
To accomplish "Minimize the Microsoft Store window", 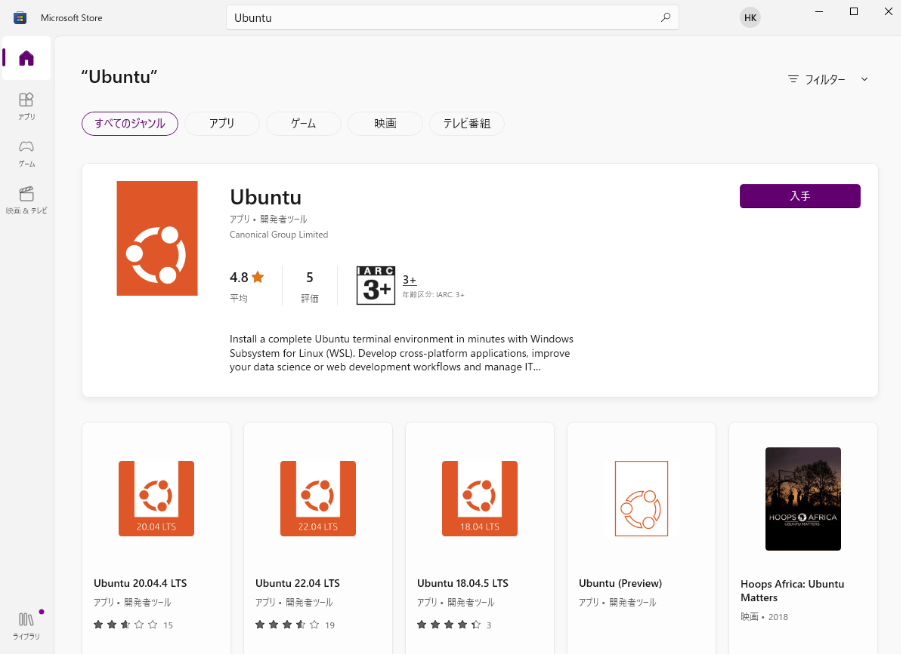I will (x=819, y=11).
